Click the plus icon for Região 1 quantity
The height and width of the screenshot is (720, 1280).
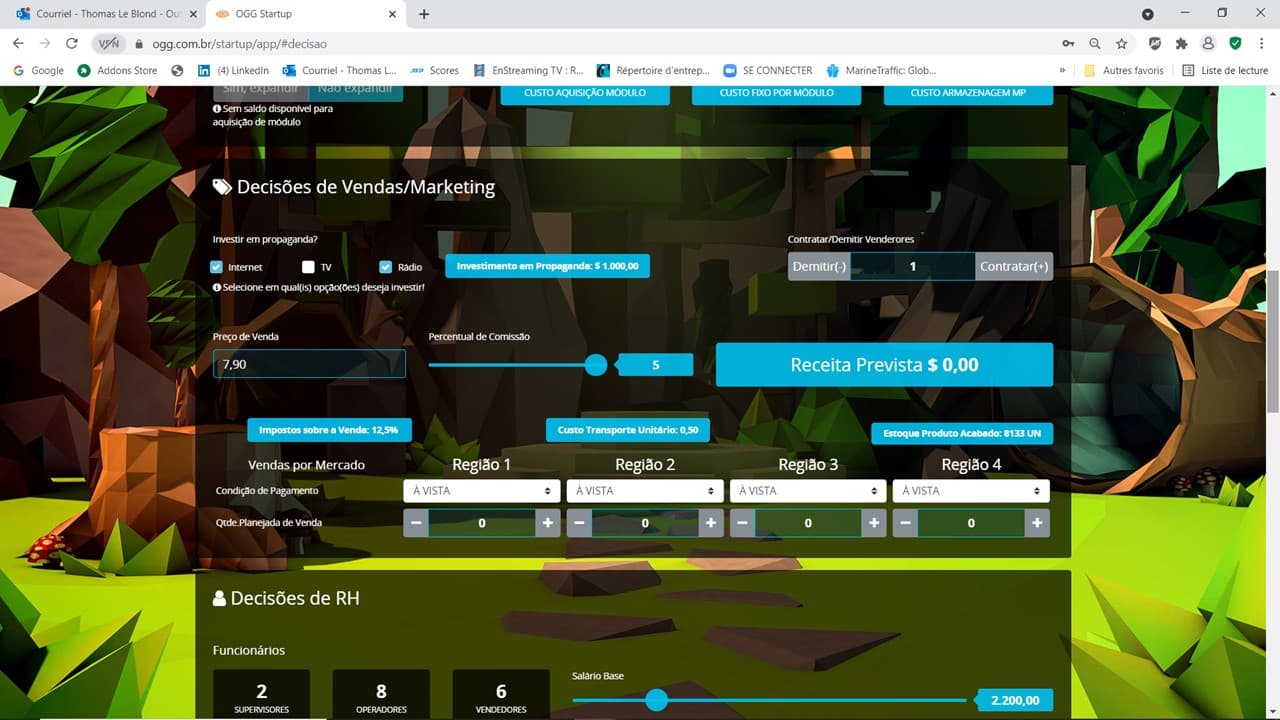(547, 523)
